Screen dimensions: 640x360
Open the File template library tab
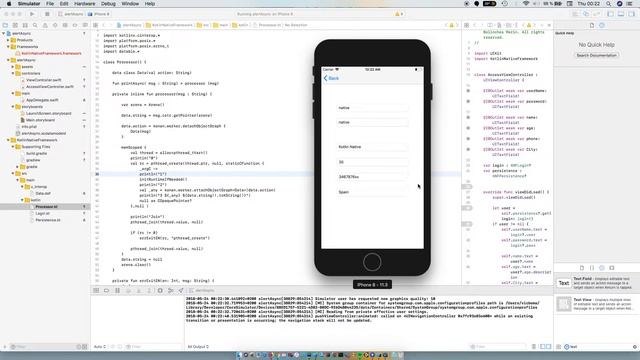[582, 268]
